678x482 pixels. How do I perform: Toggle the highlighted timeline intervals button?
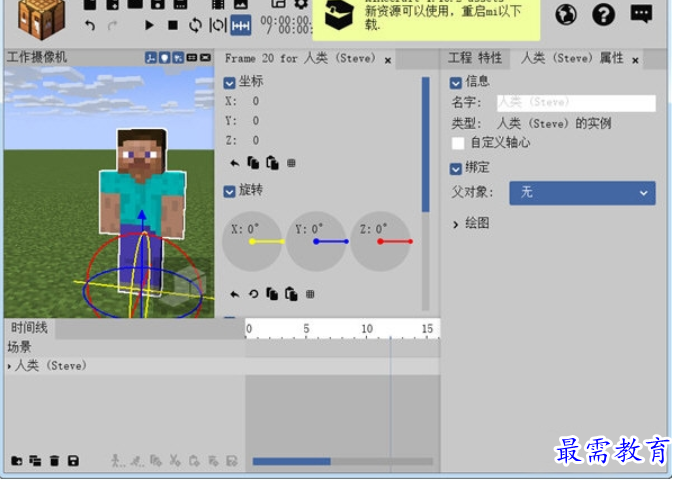point(240,26)
